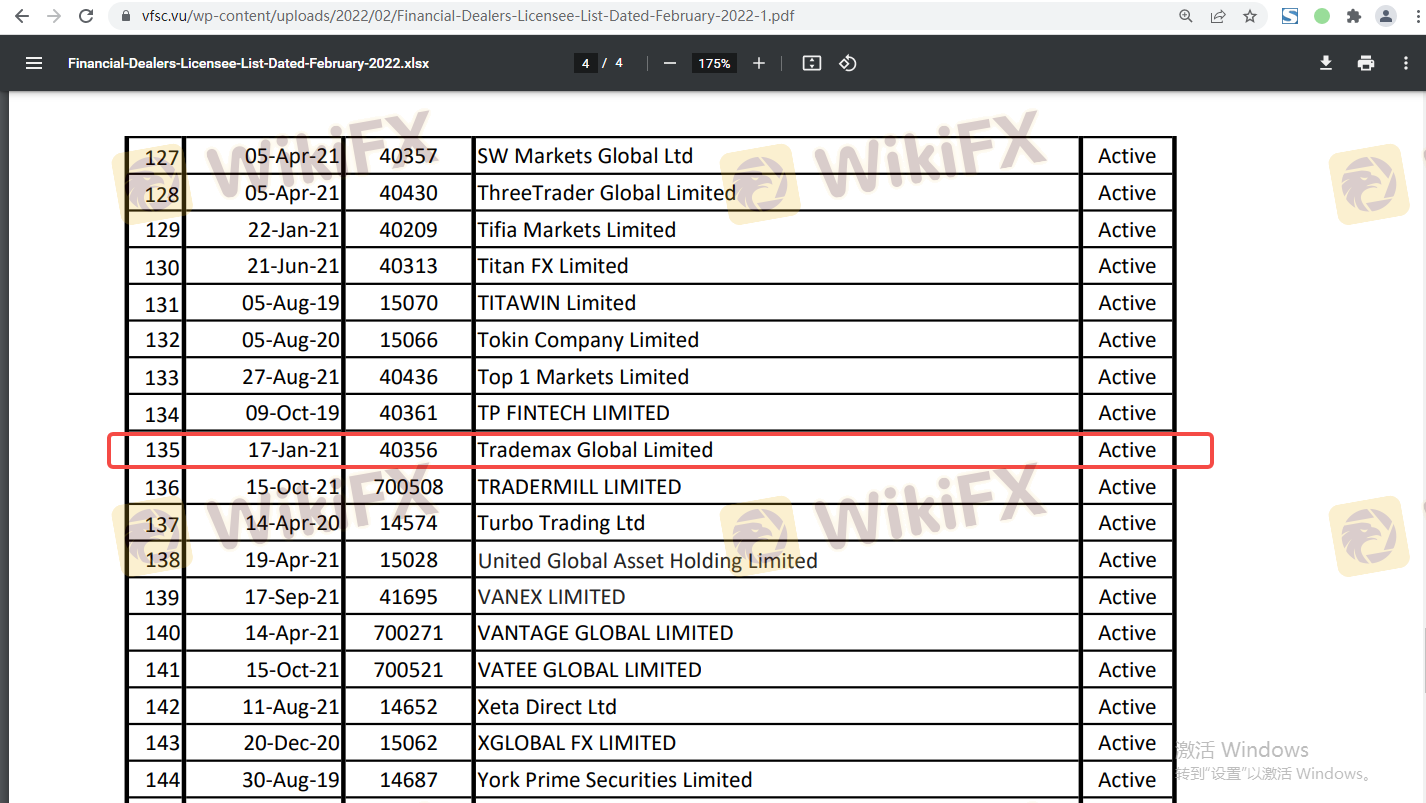Toggle the PDF sidebar menu
The image size is (1426, 803).
[34, 63]
